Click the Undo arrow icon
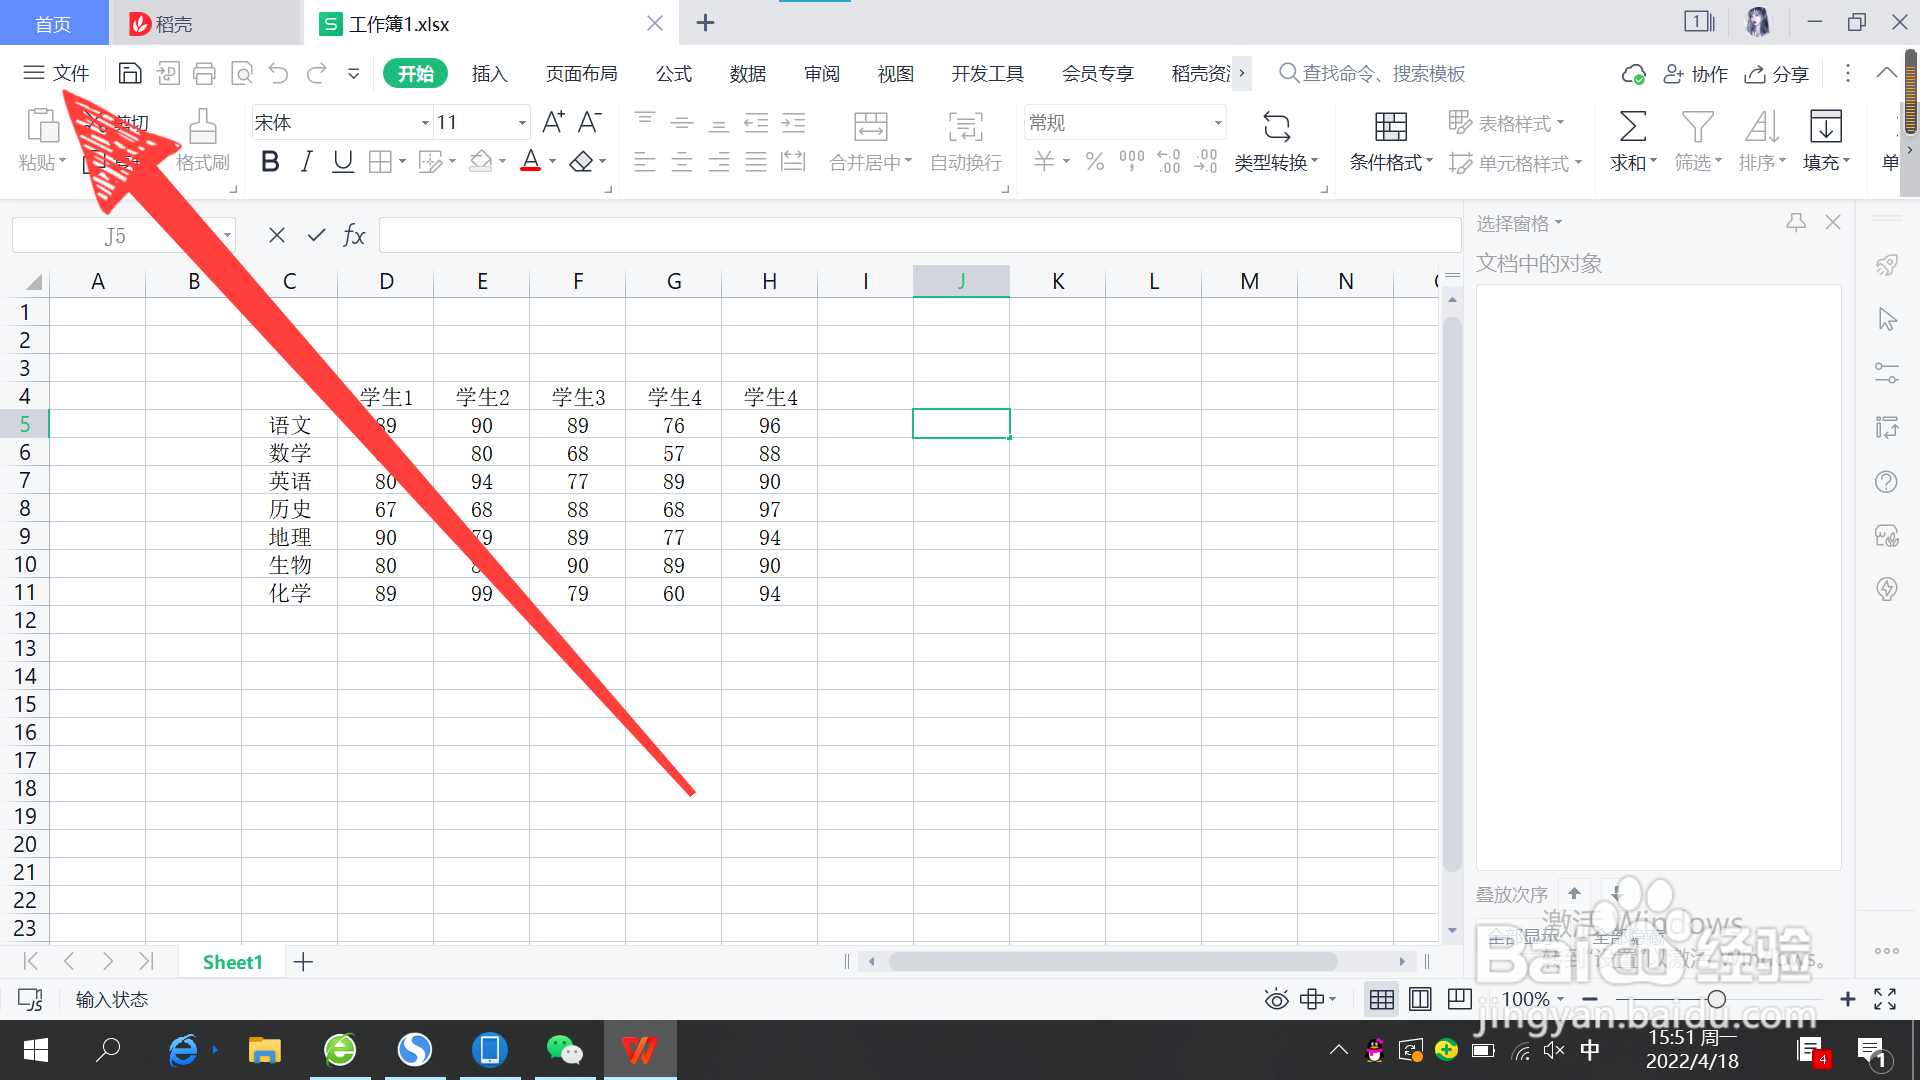1920x1080 pixels. coord(279,73)
